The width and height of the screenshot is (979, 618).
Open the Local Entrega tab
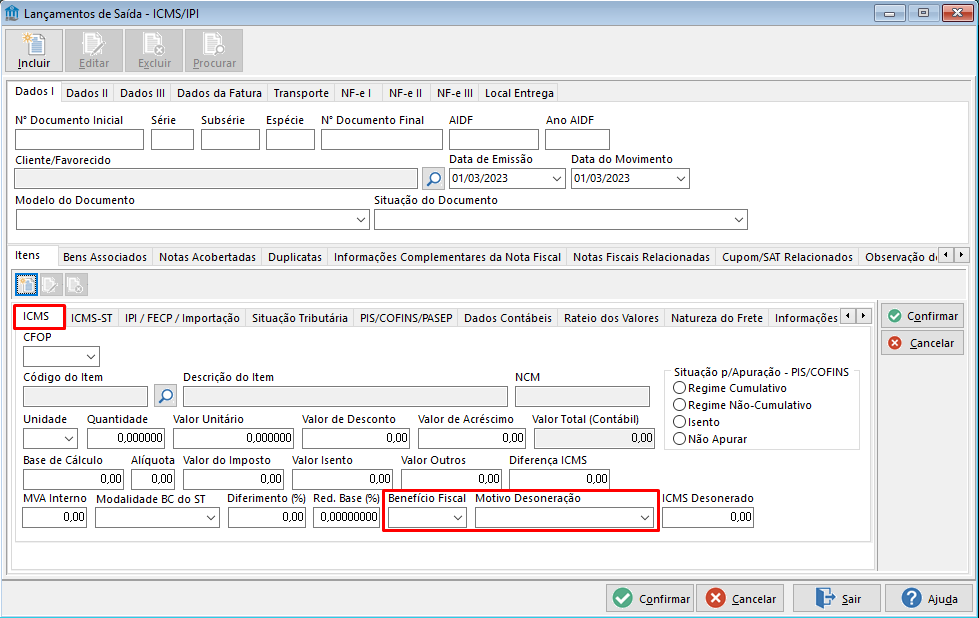519,93
